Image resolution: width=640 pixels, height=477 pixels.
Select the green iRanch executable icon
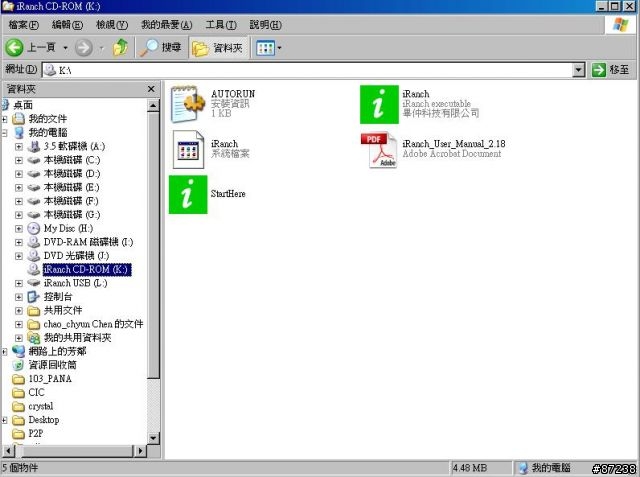point(379,104)
